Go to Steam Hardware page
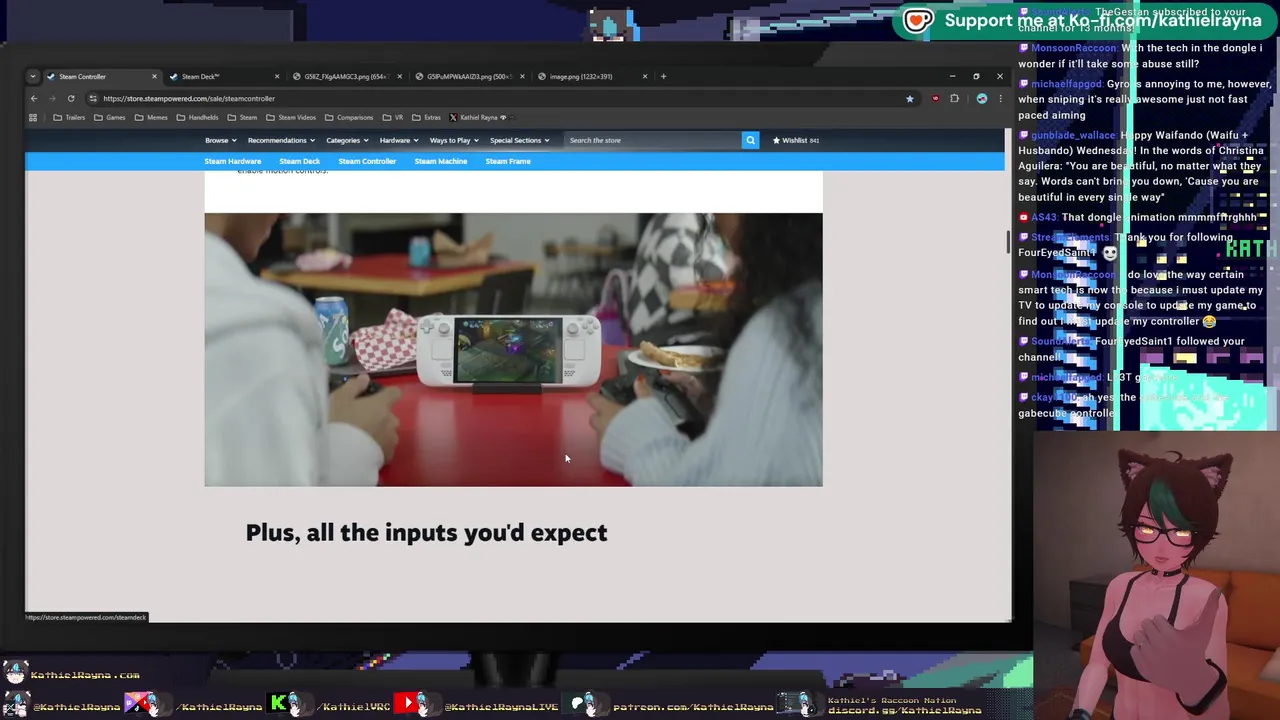 [x=232, y=161]
